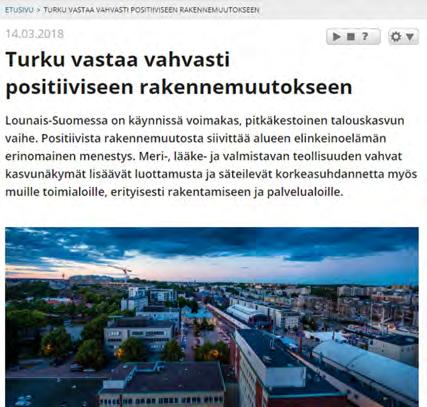Click the white arched hall roof in the photo
This screenshot has width=427, height=407.
pos(367,365)
